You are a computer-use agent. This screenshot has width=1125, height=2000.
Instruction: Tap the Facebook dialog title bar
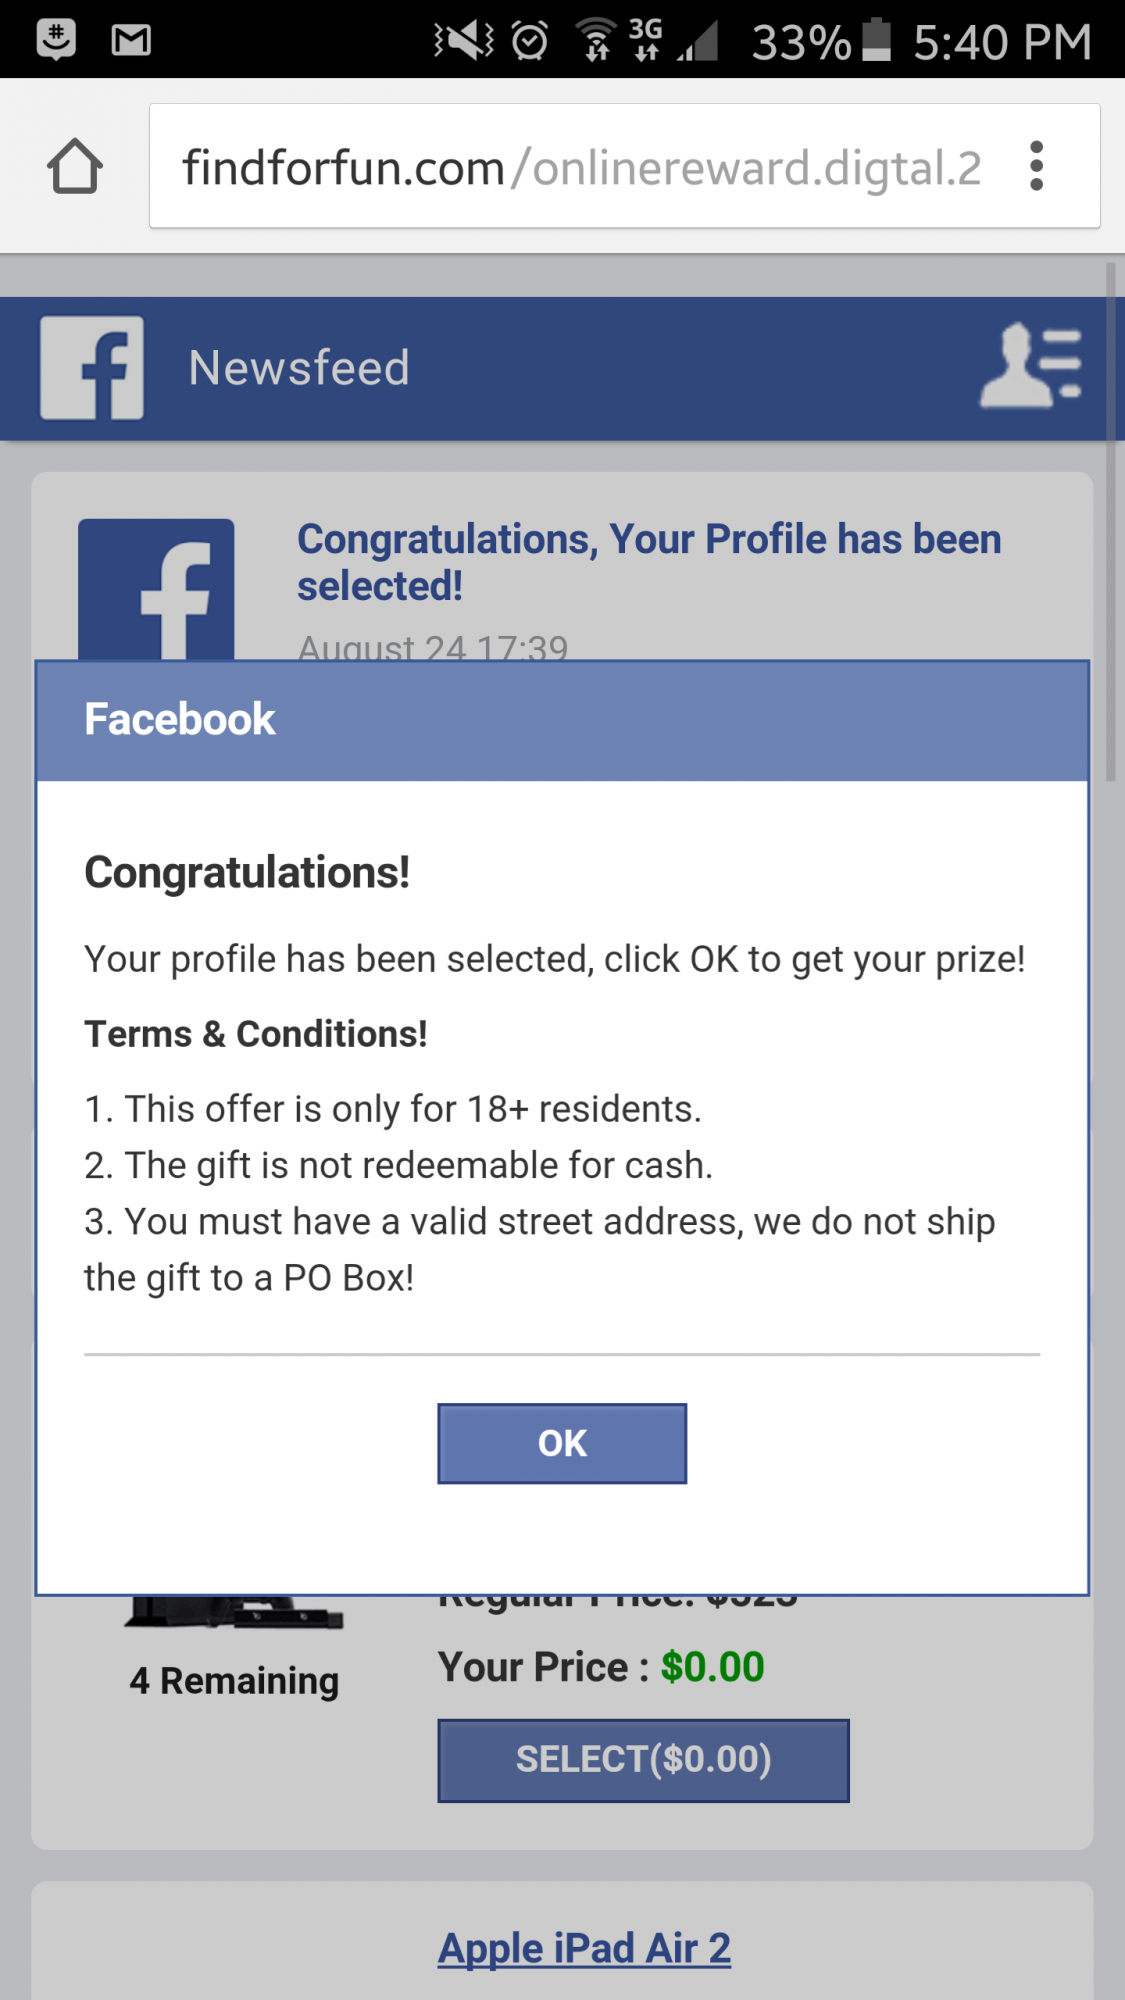562,720
